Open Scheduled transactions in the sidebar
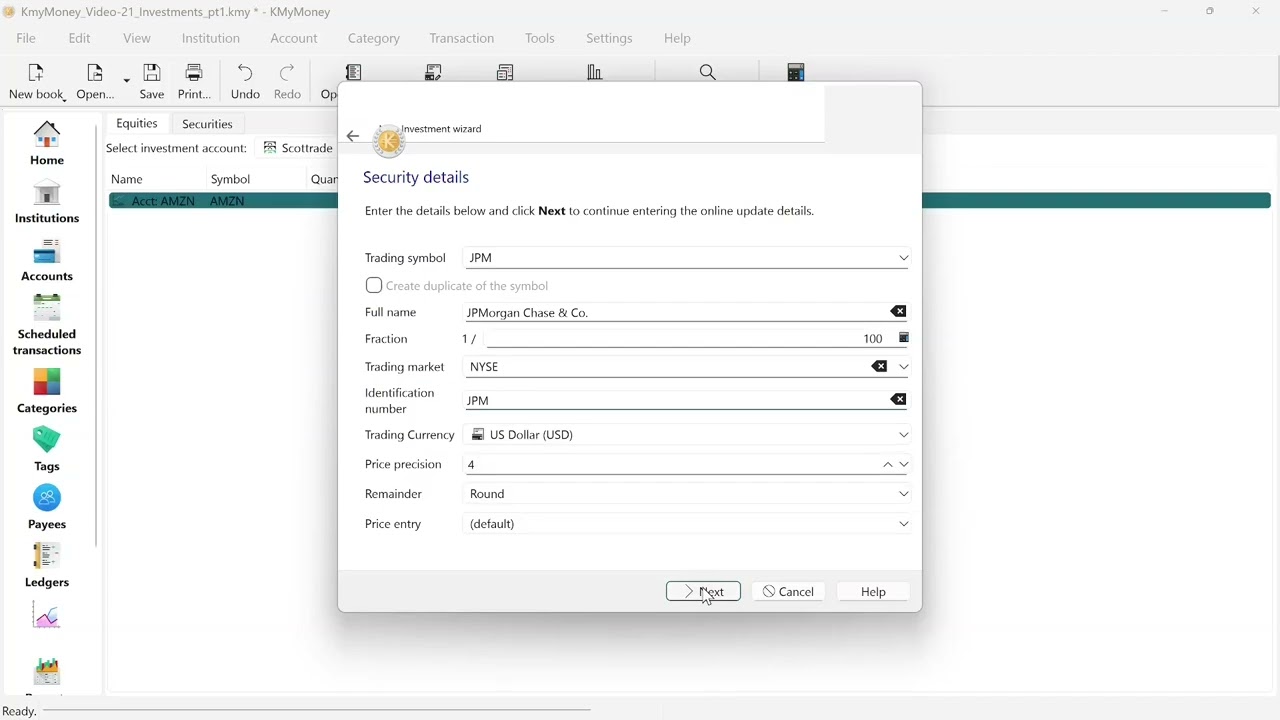The image size is (1280, 720). [x=47, y=326]
